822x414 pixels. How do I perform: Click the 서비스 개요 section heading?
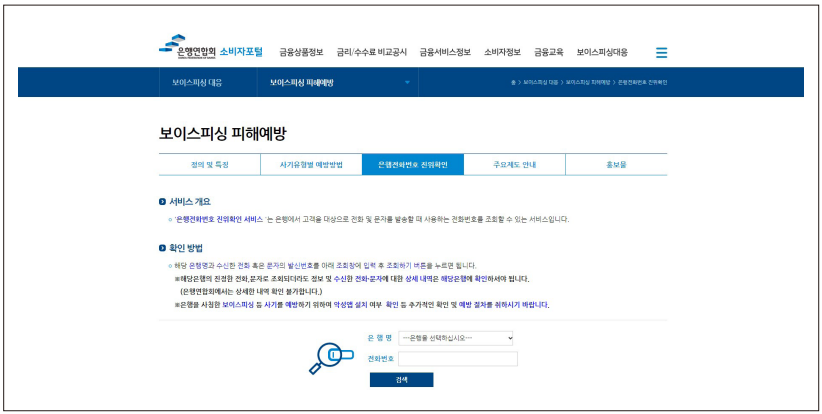click(190, 202)
